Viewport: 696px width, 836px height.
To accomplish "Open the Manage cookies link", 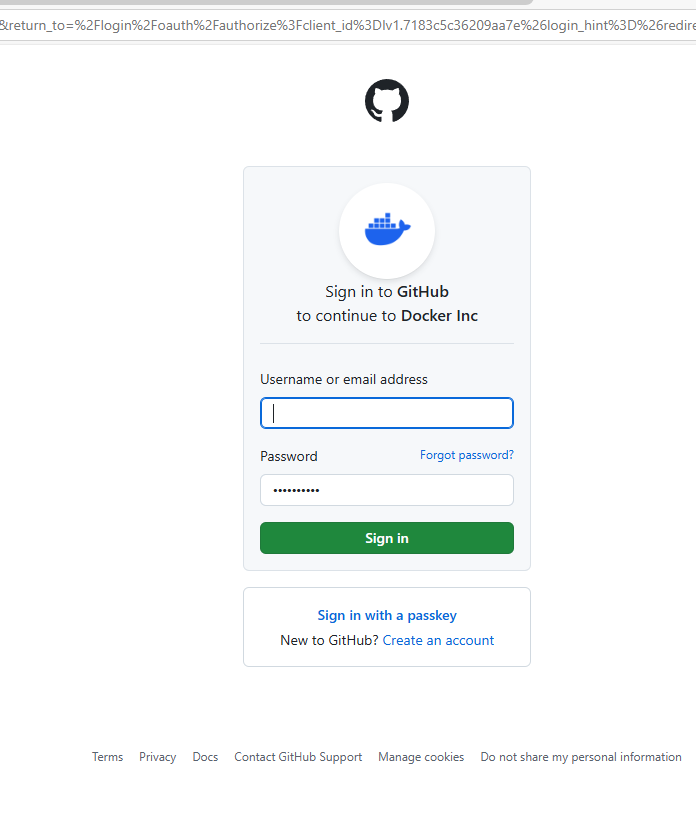I will coord(421,757).
